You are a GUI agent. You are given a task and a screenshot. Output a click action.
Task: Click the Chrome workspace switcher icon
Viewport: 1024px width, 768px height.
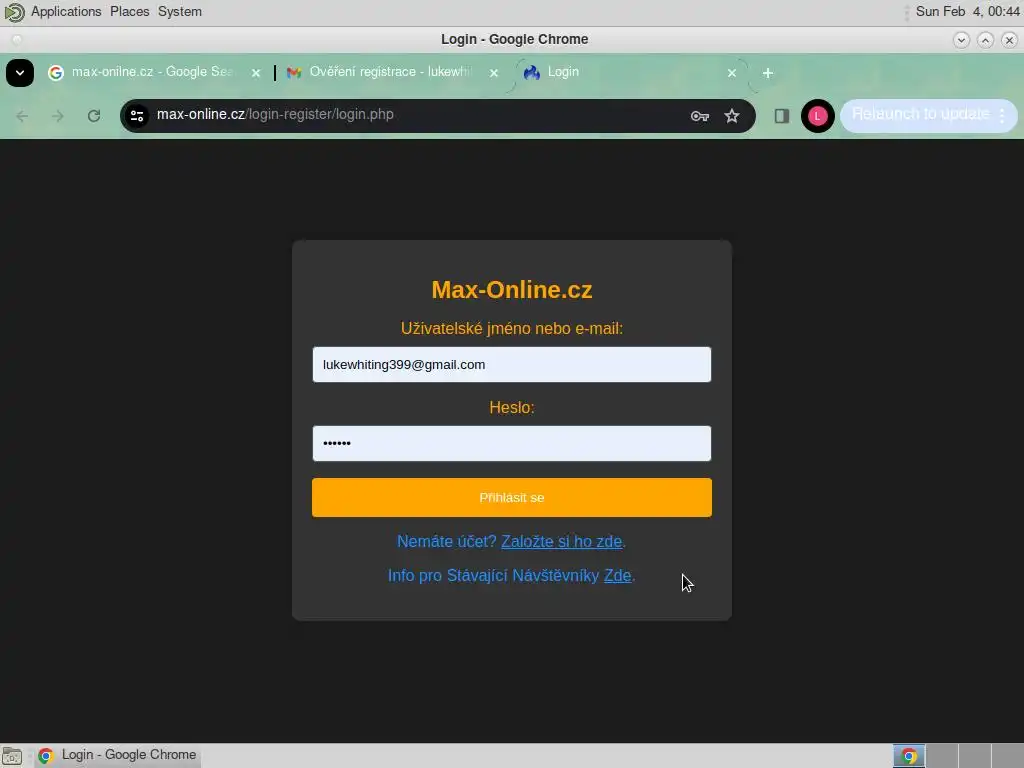(908, 756)
